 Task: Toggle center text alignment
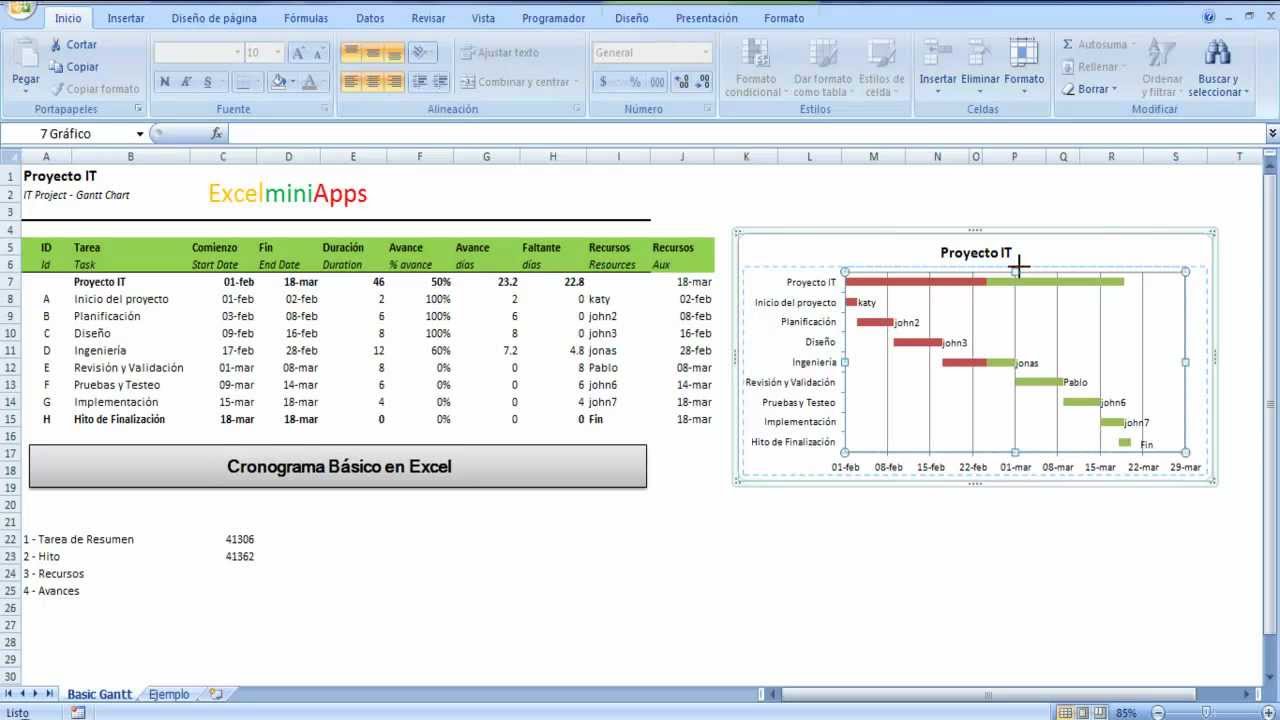[373, 82]
